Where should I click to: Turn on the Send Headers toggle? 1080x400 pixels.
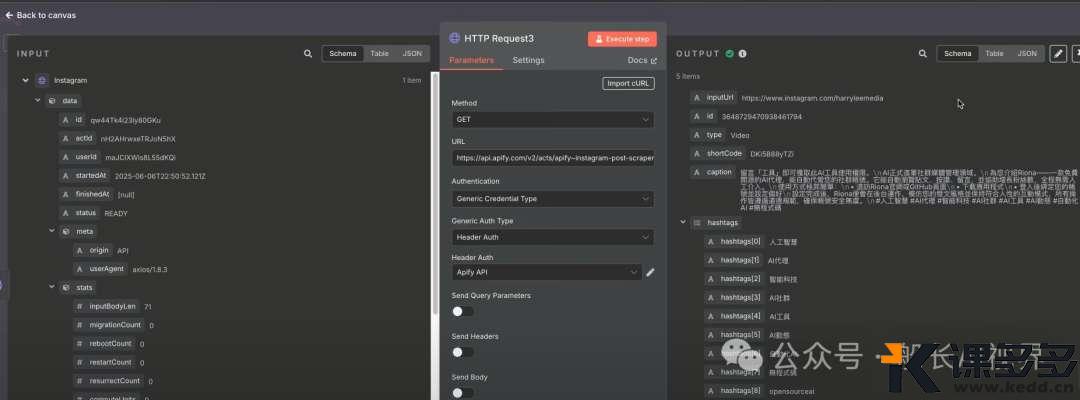click(462, 352)
